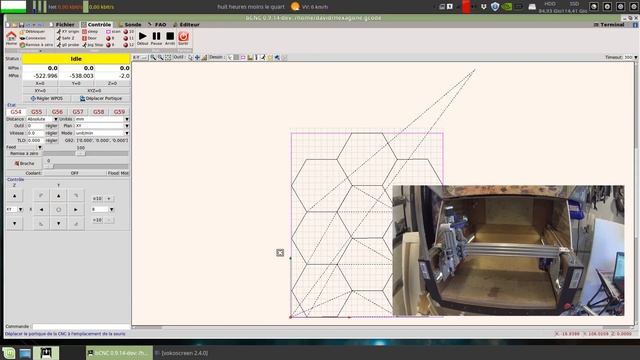Fit drawing to the canvas view
The height and width of the screenshot is (360, 640).
[x=168, y=58]
